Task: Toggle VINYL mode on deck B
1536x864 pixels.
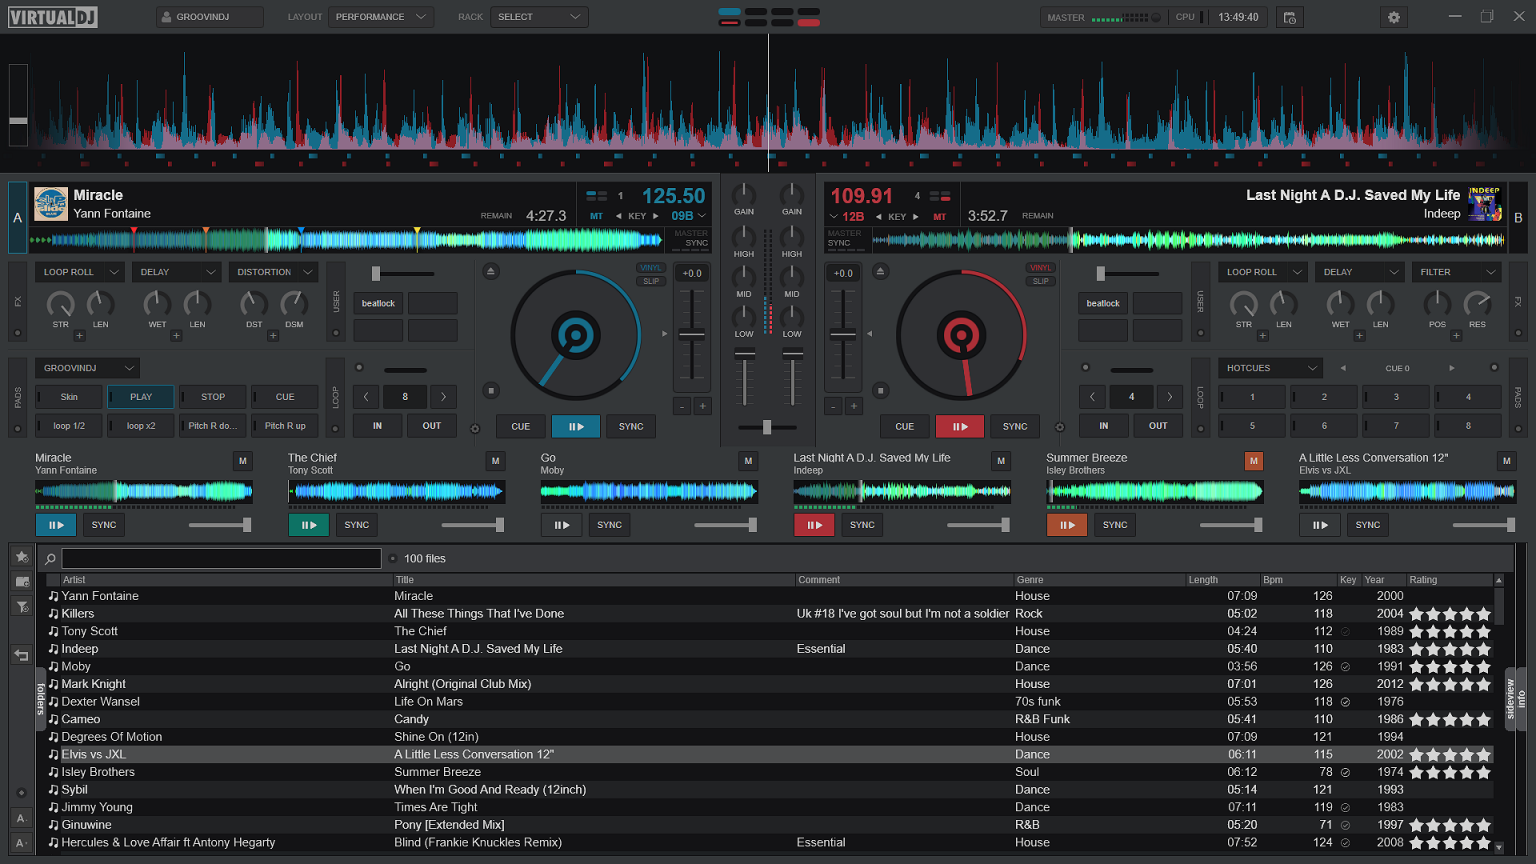Action: [x=1041, y=268]
